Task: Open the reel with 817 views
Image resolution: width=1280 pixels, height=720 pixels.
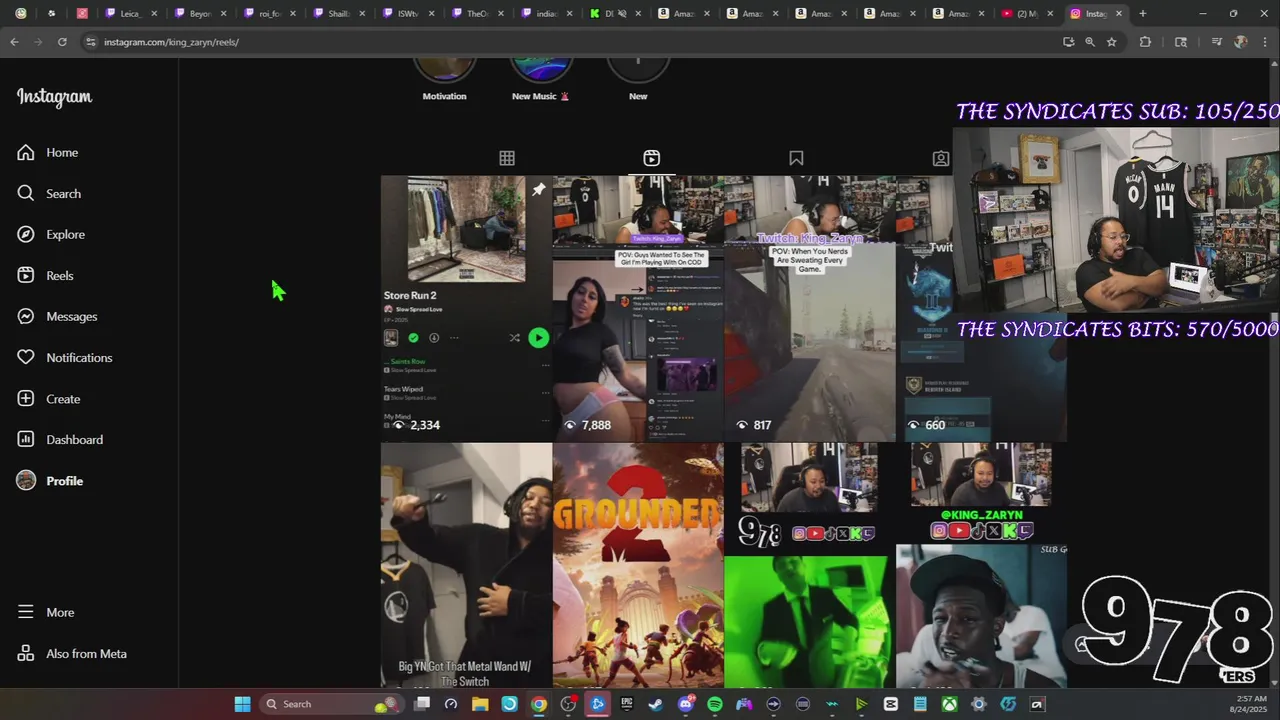Action: [x=810, y=308]
